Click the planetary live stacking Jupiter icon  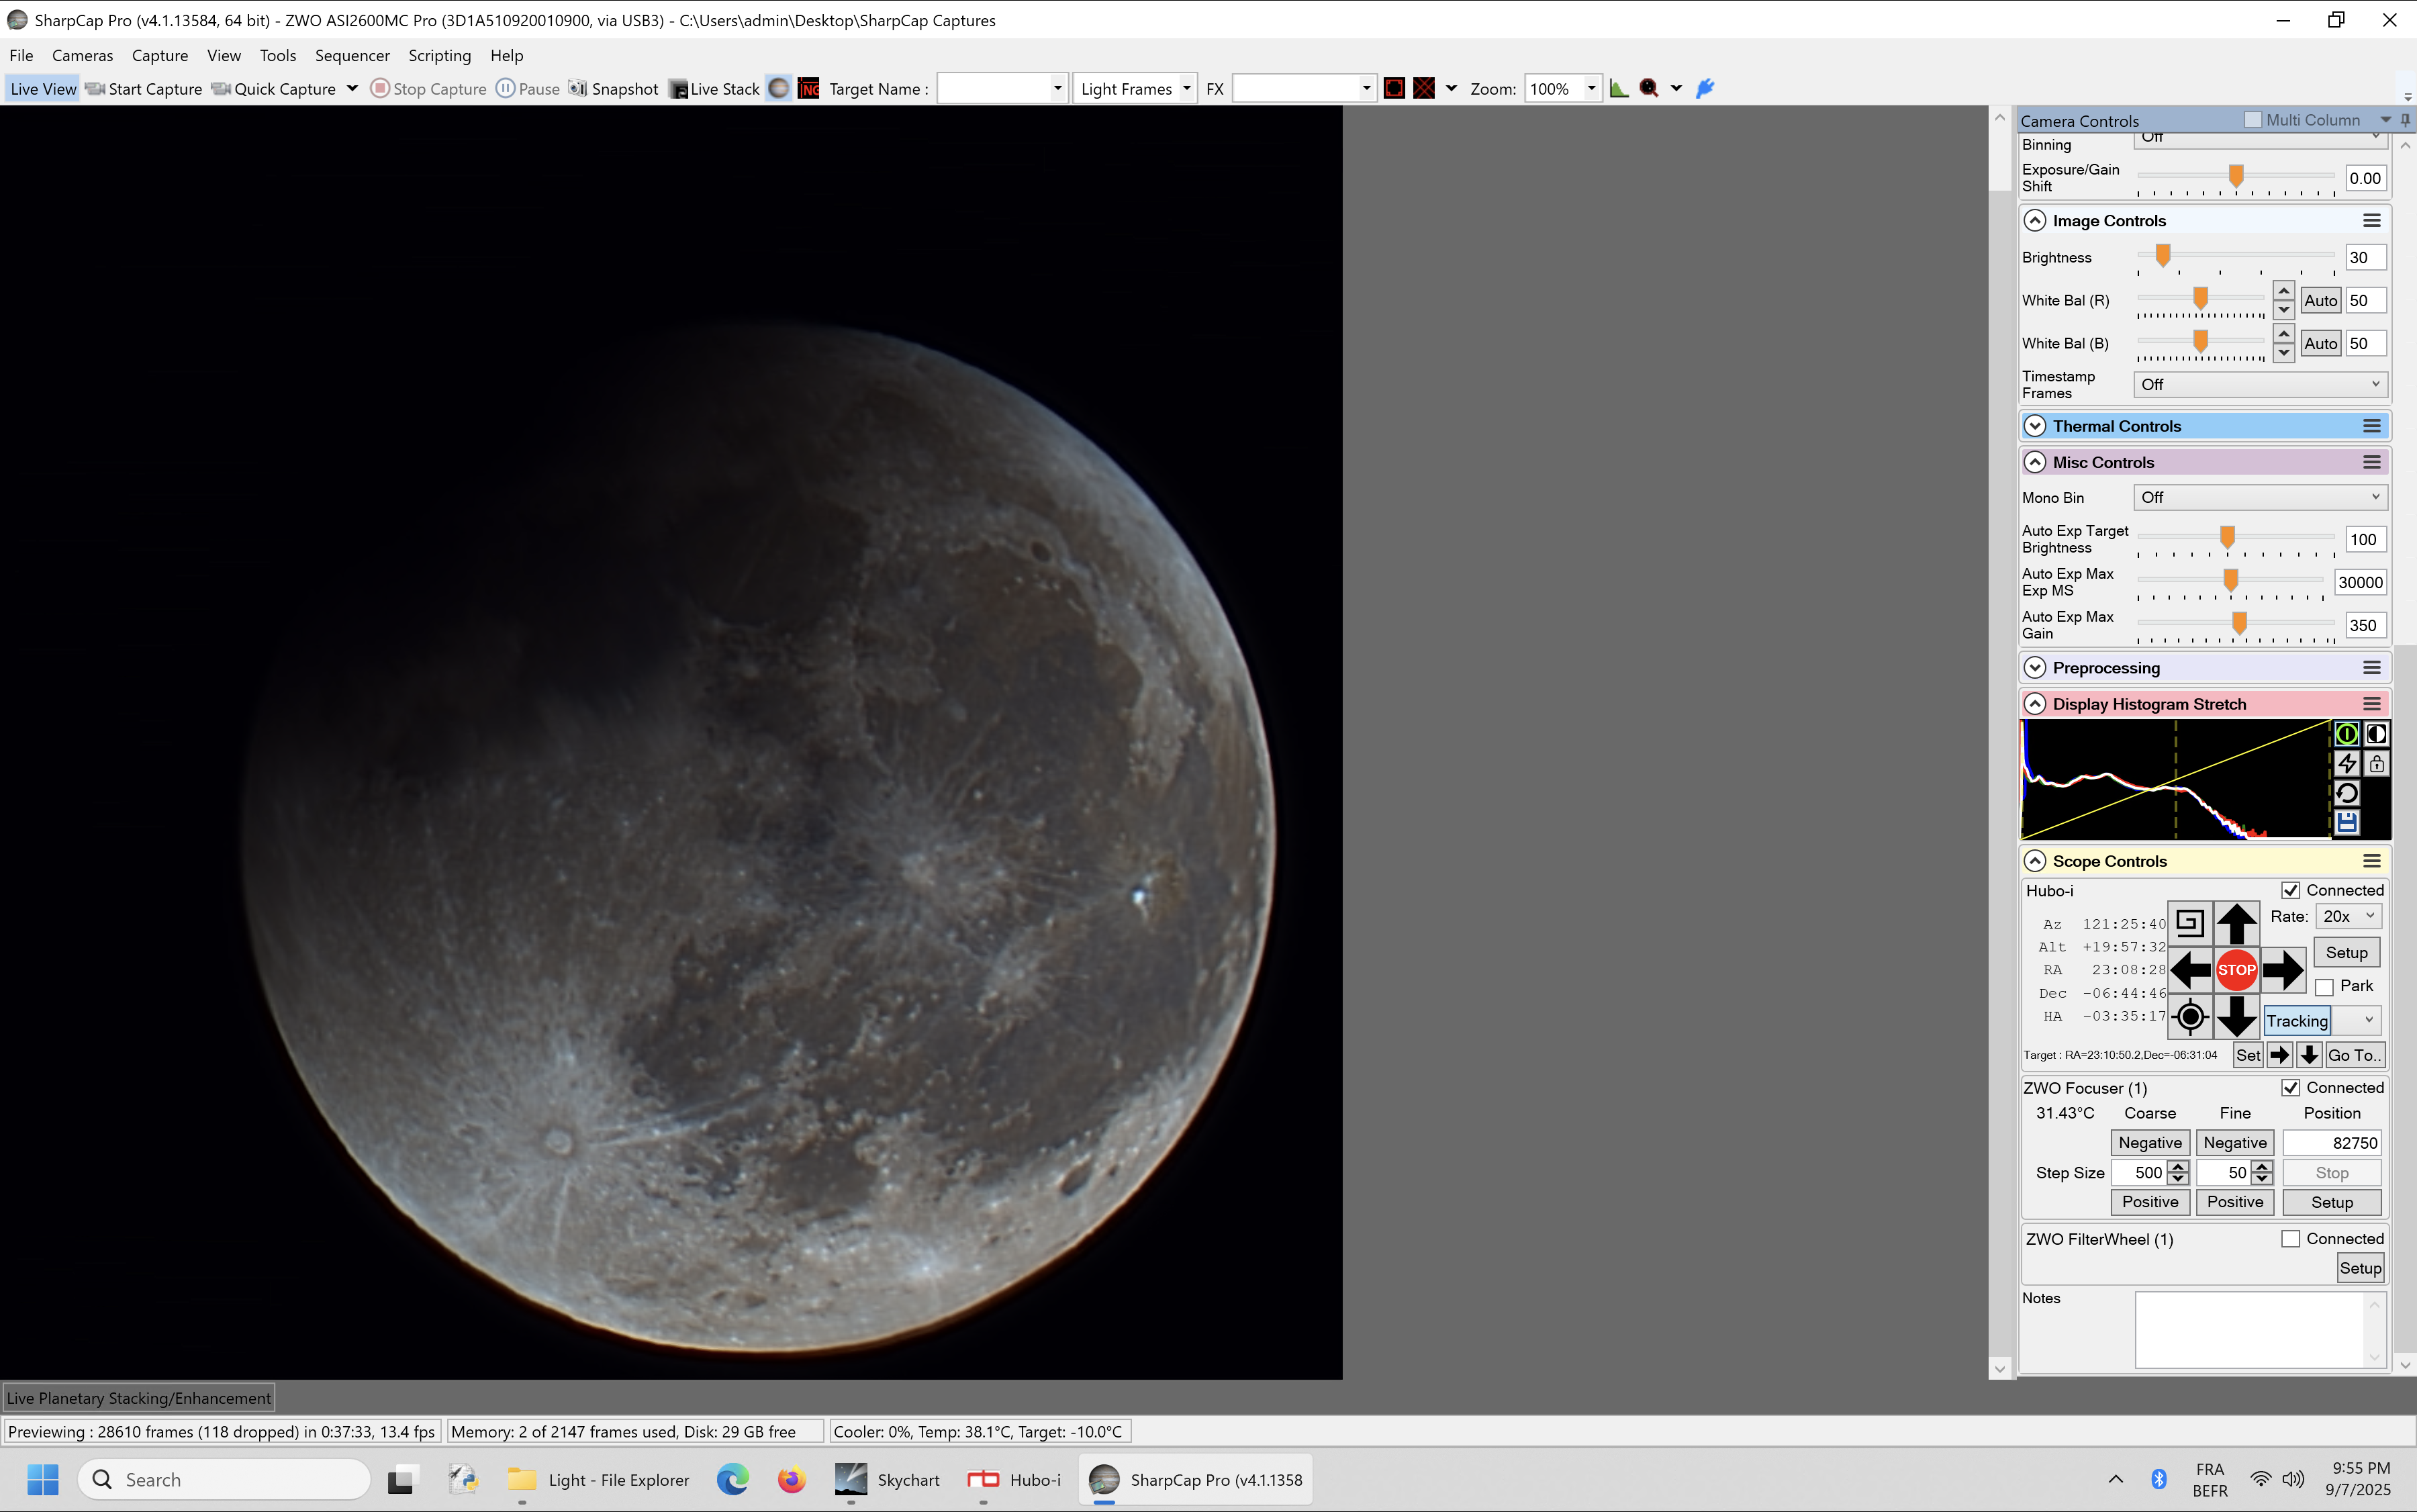pyautogui.click(x=779, y=88)
